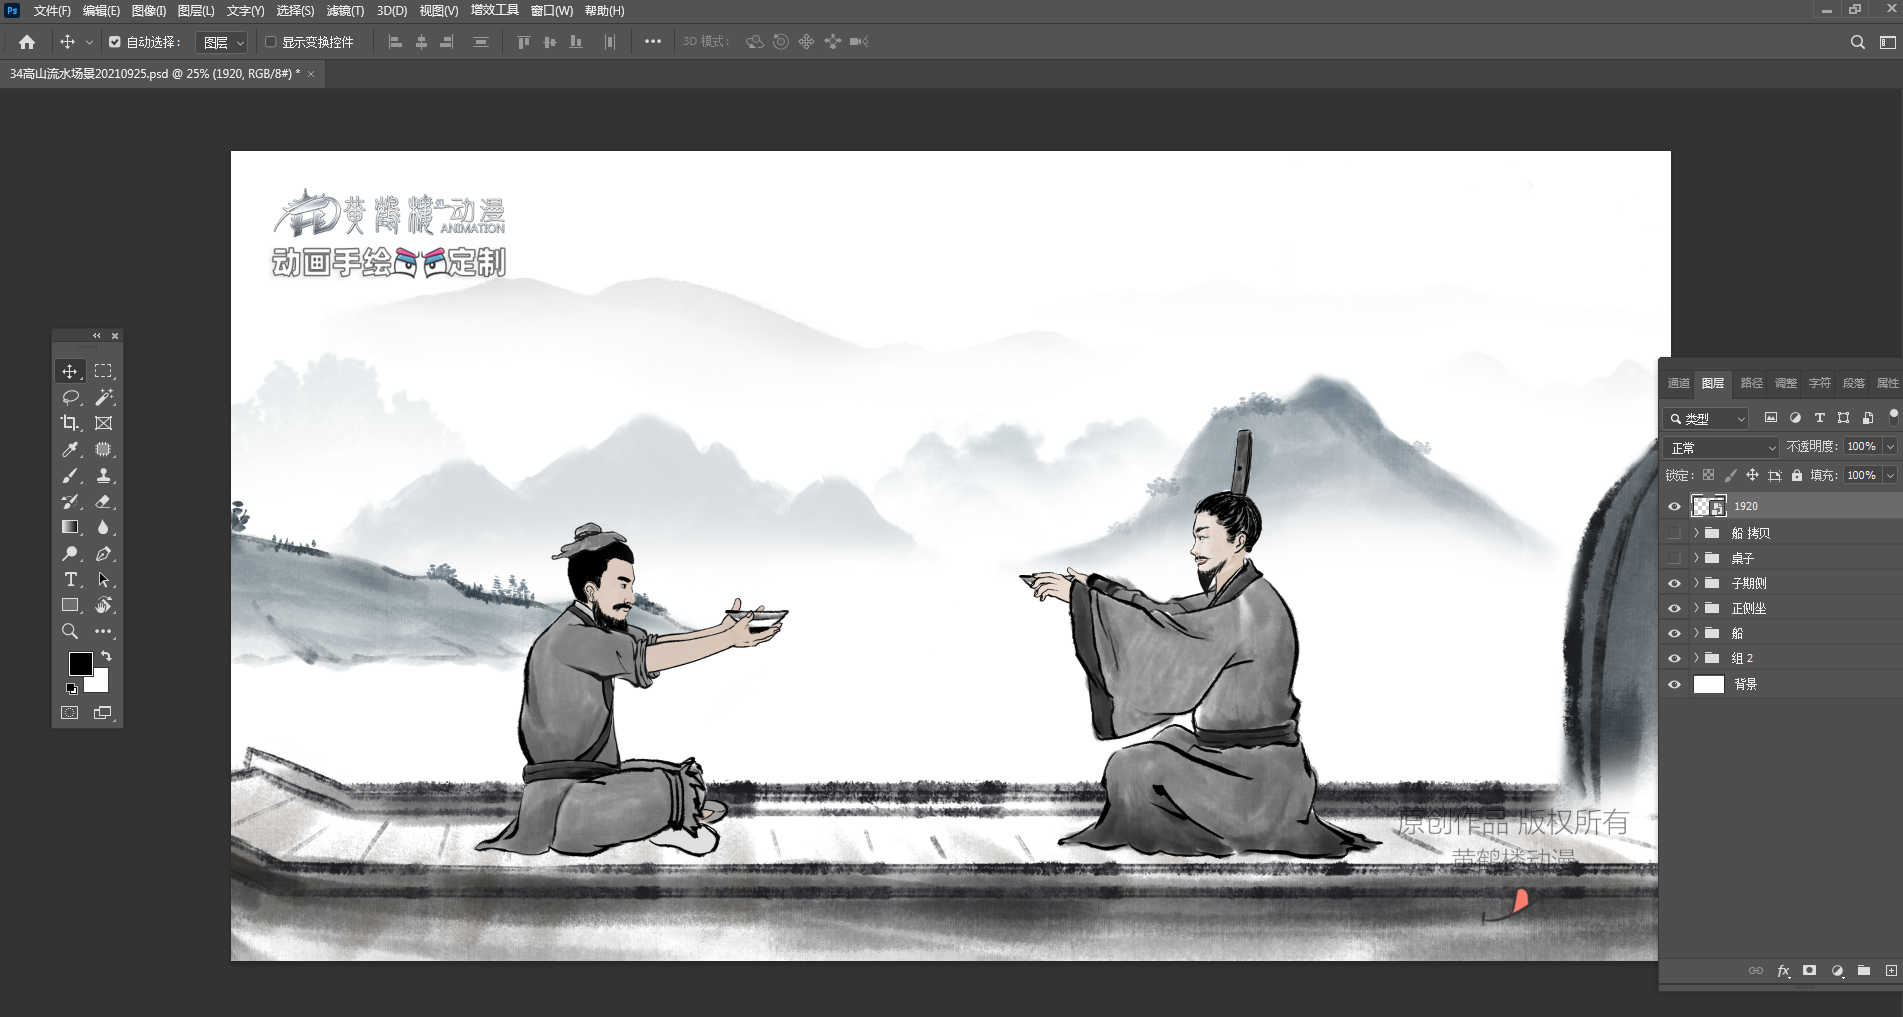Select the Path Selection tool

tap(103, 579)
